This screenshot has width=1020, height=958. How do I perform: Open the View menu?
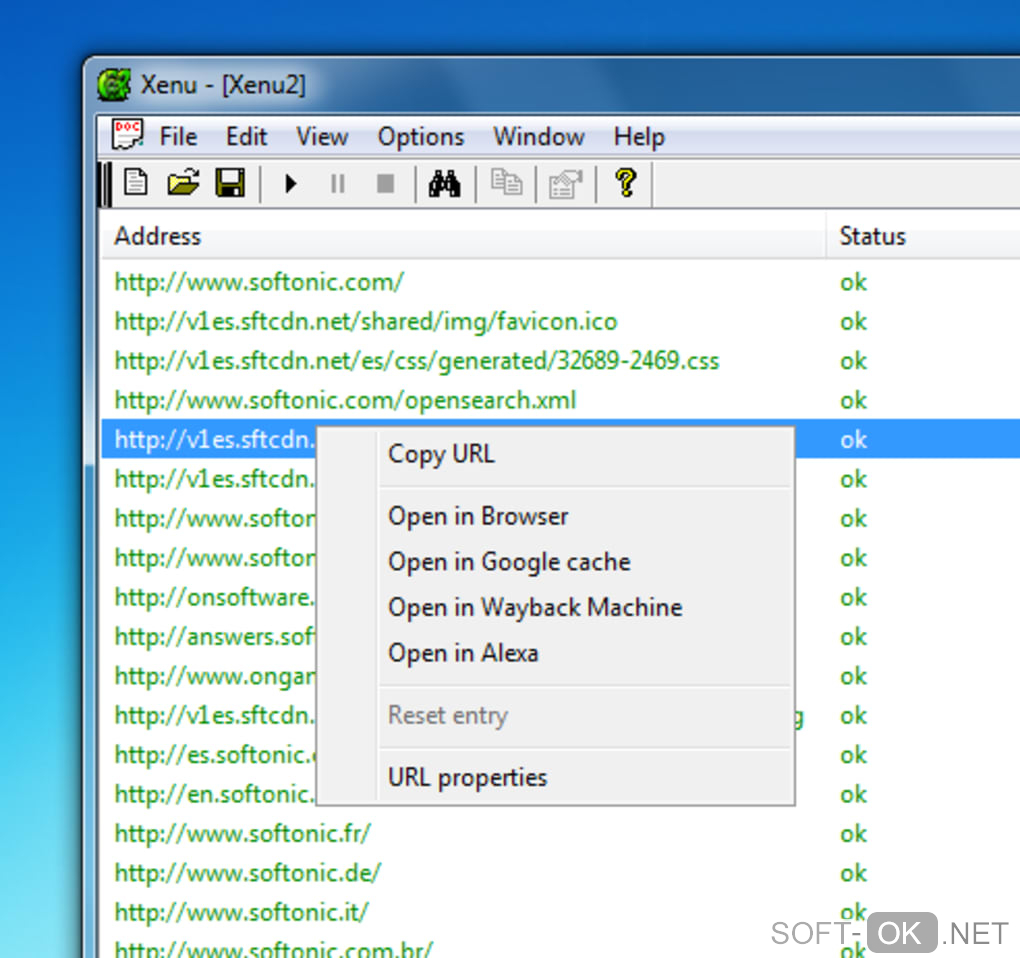click(x=322, y=137)
